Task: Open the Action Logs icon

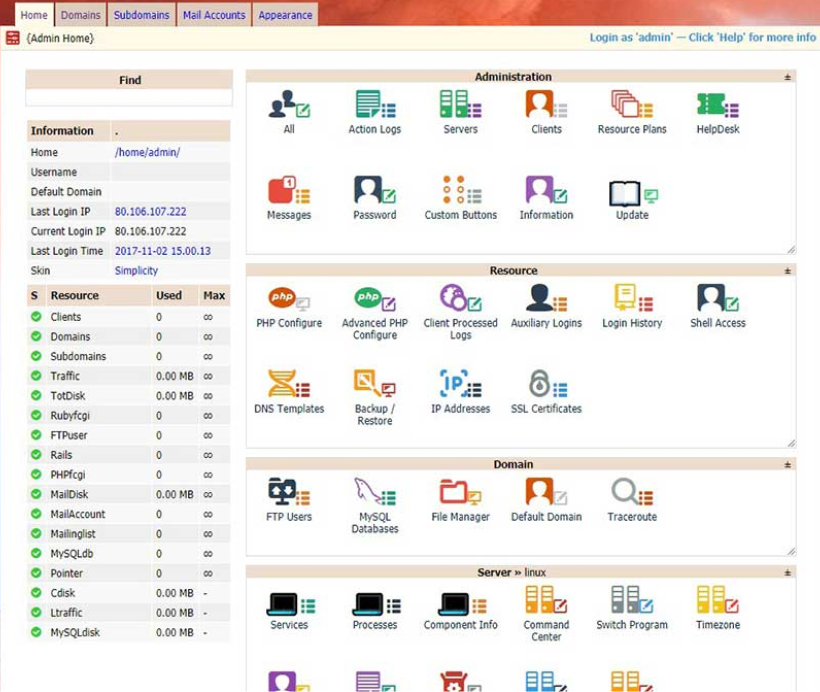Action: click(374, 105)
